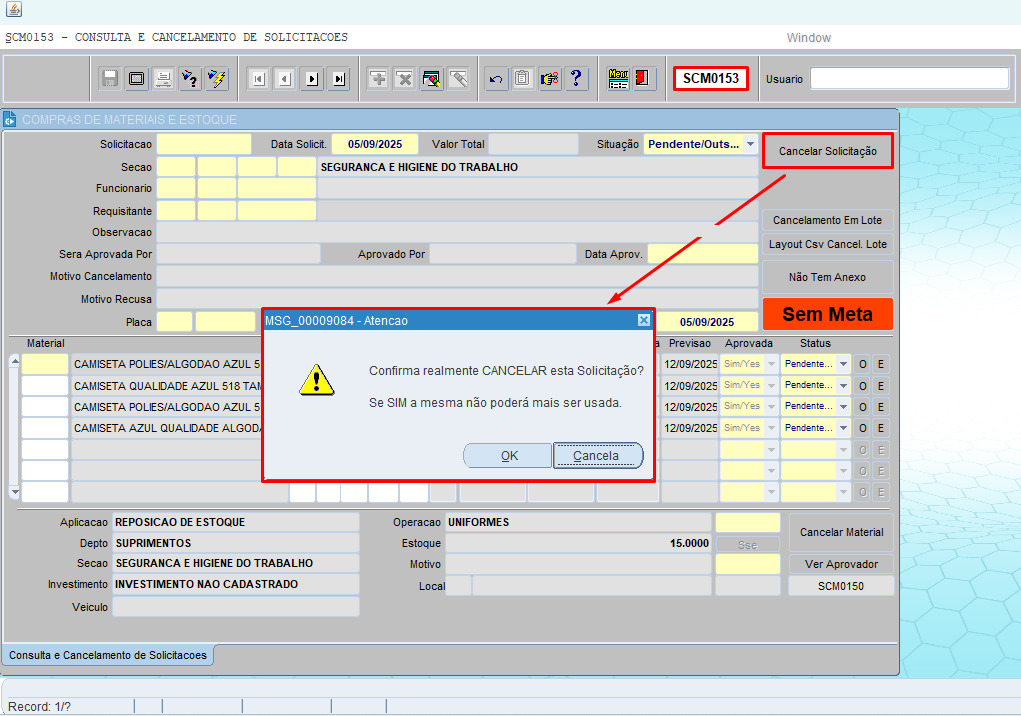Go to first record using toolbar arrow
1021x716 pixels.
pos(258,79)
